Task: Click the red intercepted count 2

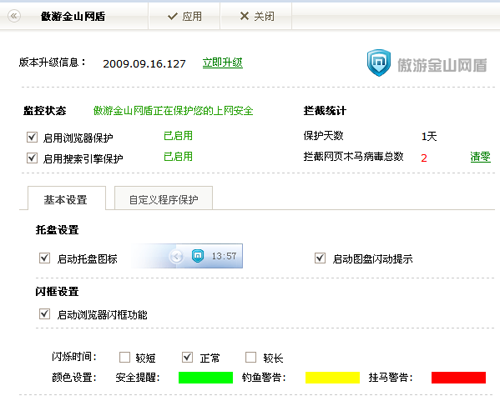Action: [424, 158]
